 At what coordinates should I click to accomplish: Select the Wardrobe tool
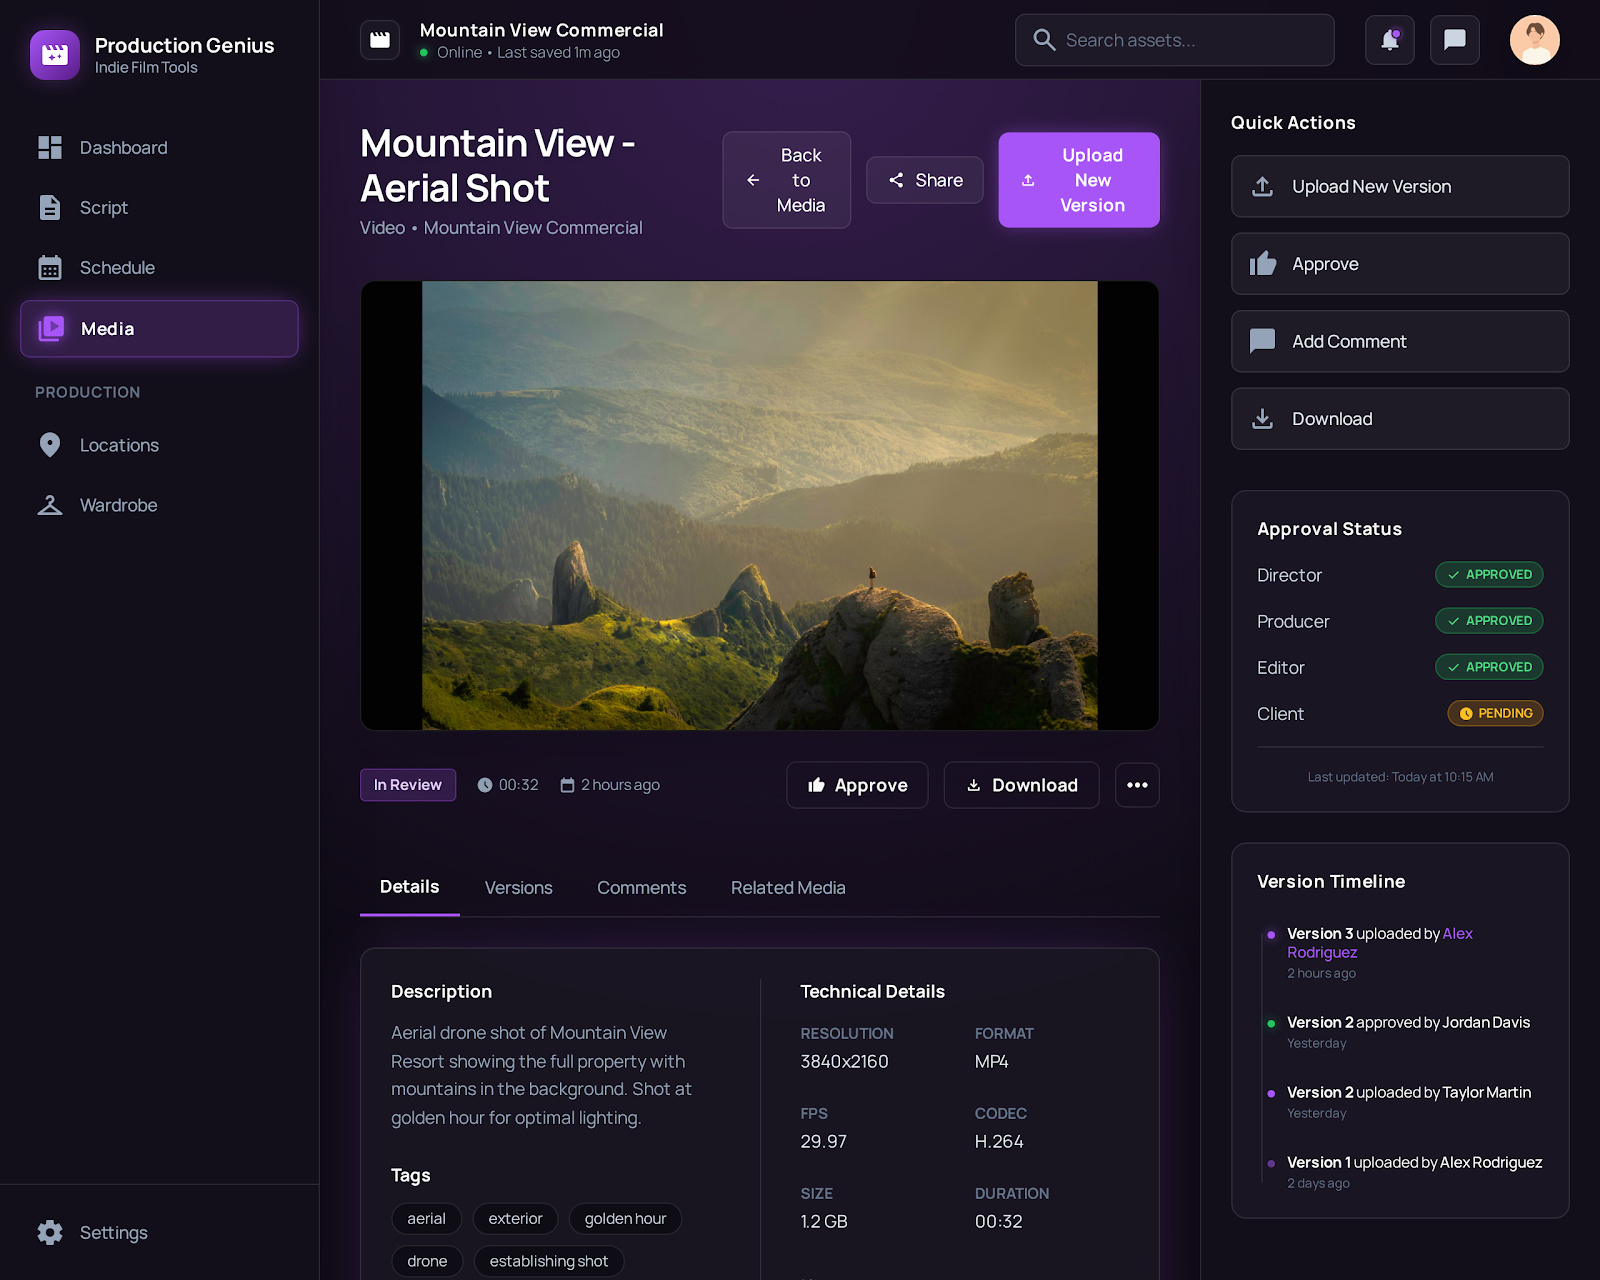[118, 505]
